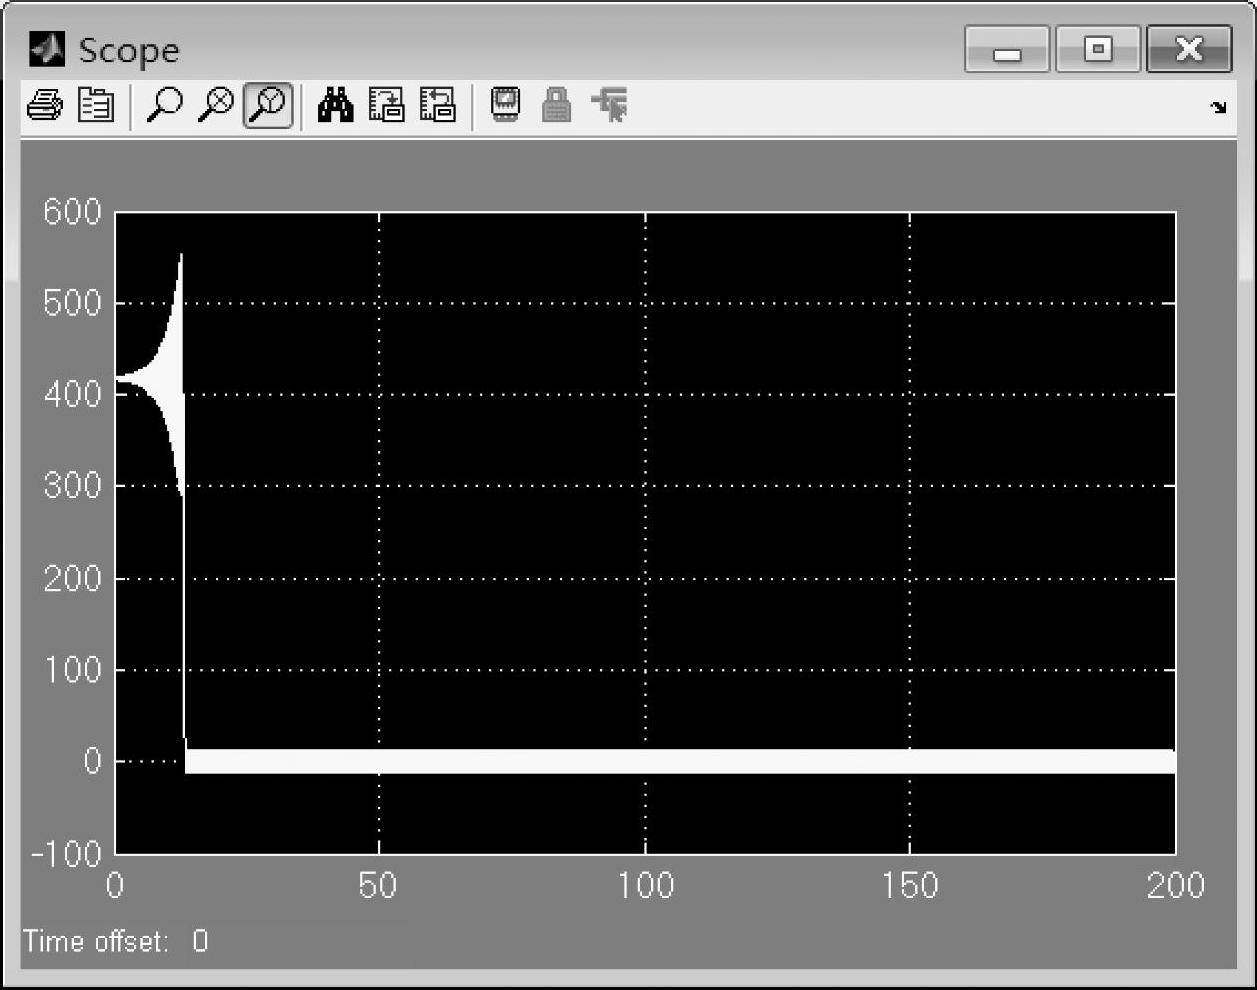Click the Scope title text
The height and width of the screenshot is (990, 1257).
[x=129, y=50]
